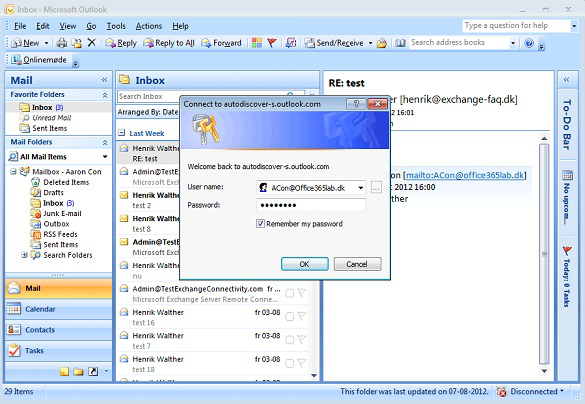Open the Go menu
This screenshot has height=404, width=585.
coord(91,26)
